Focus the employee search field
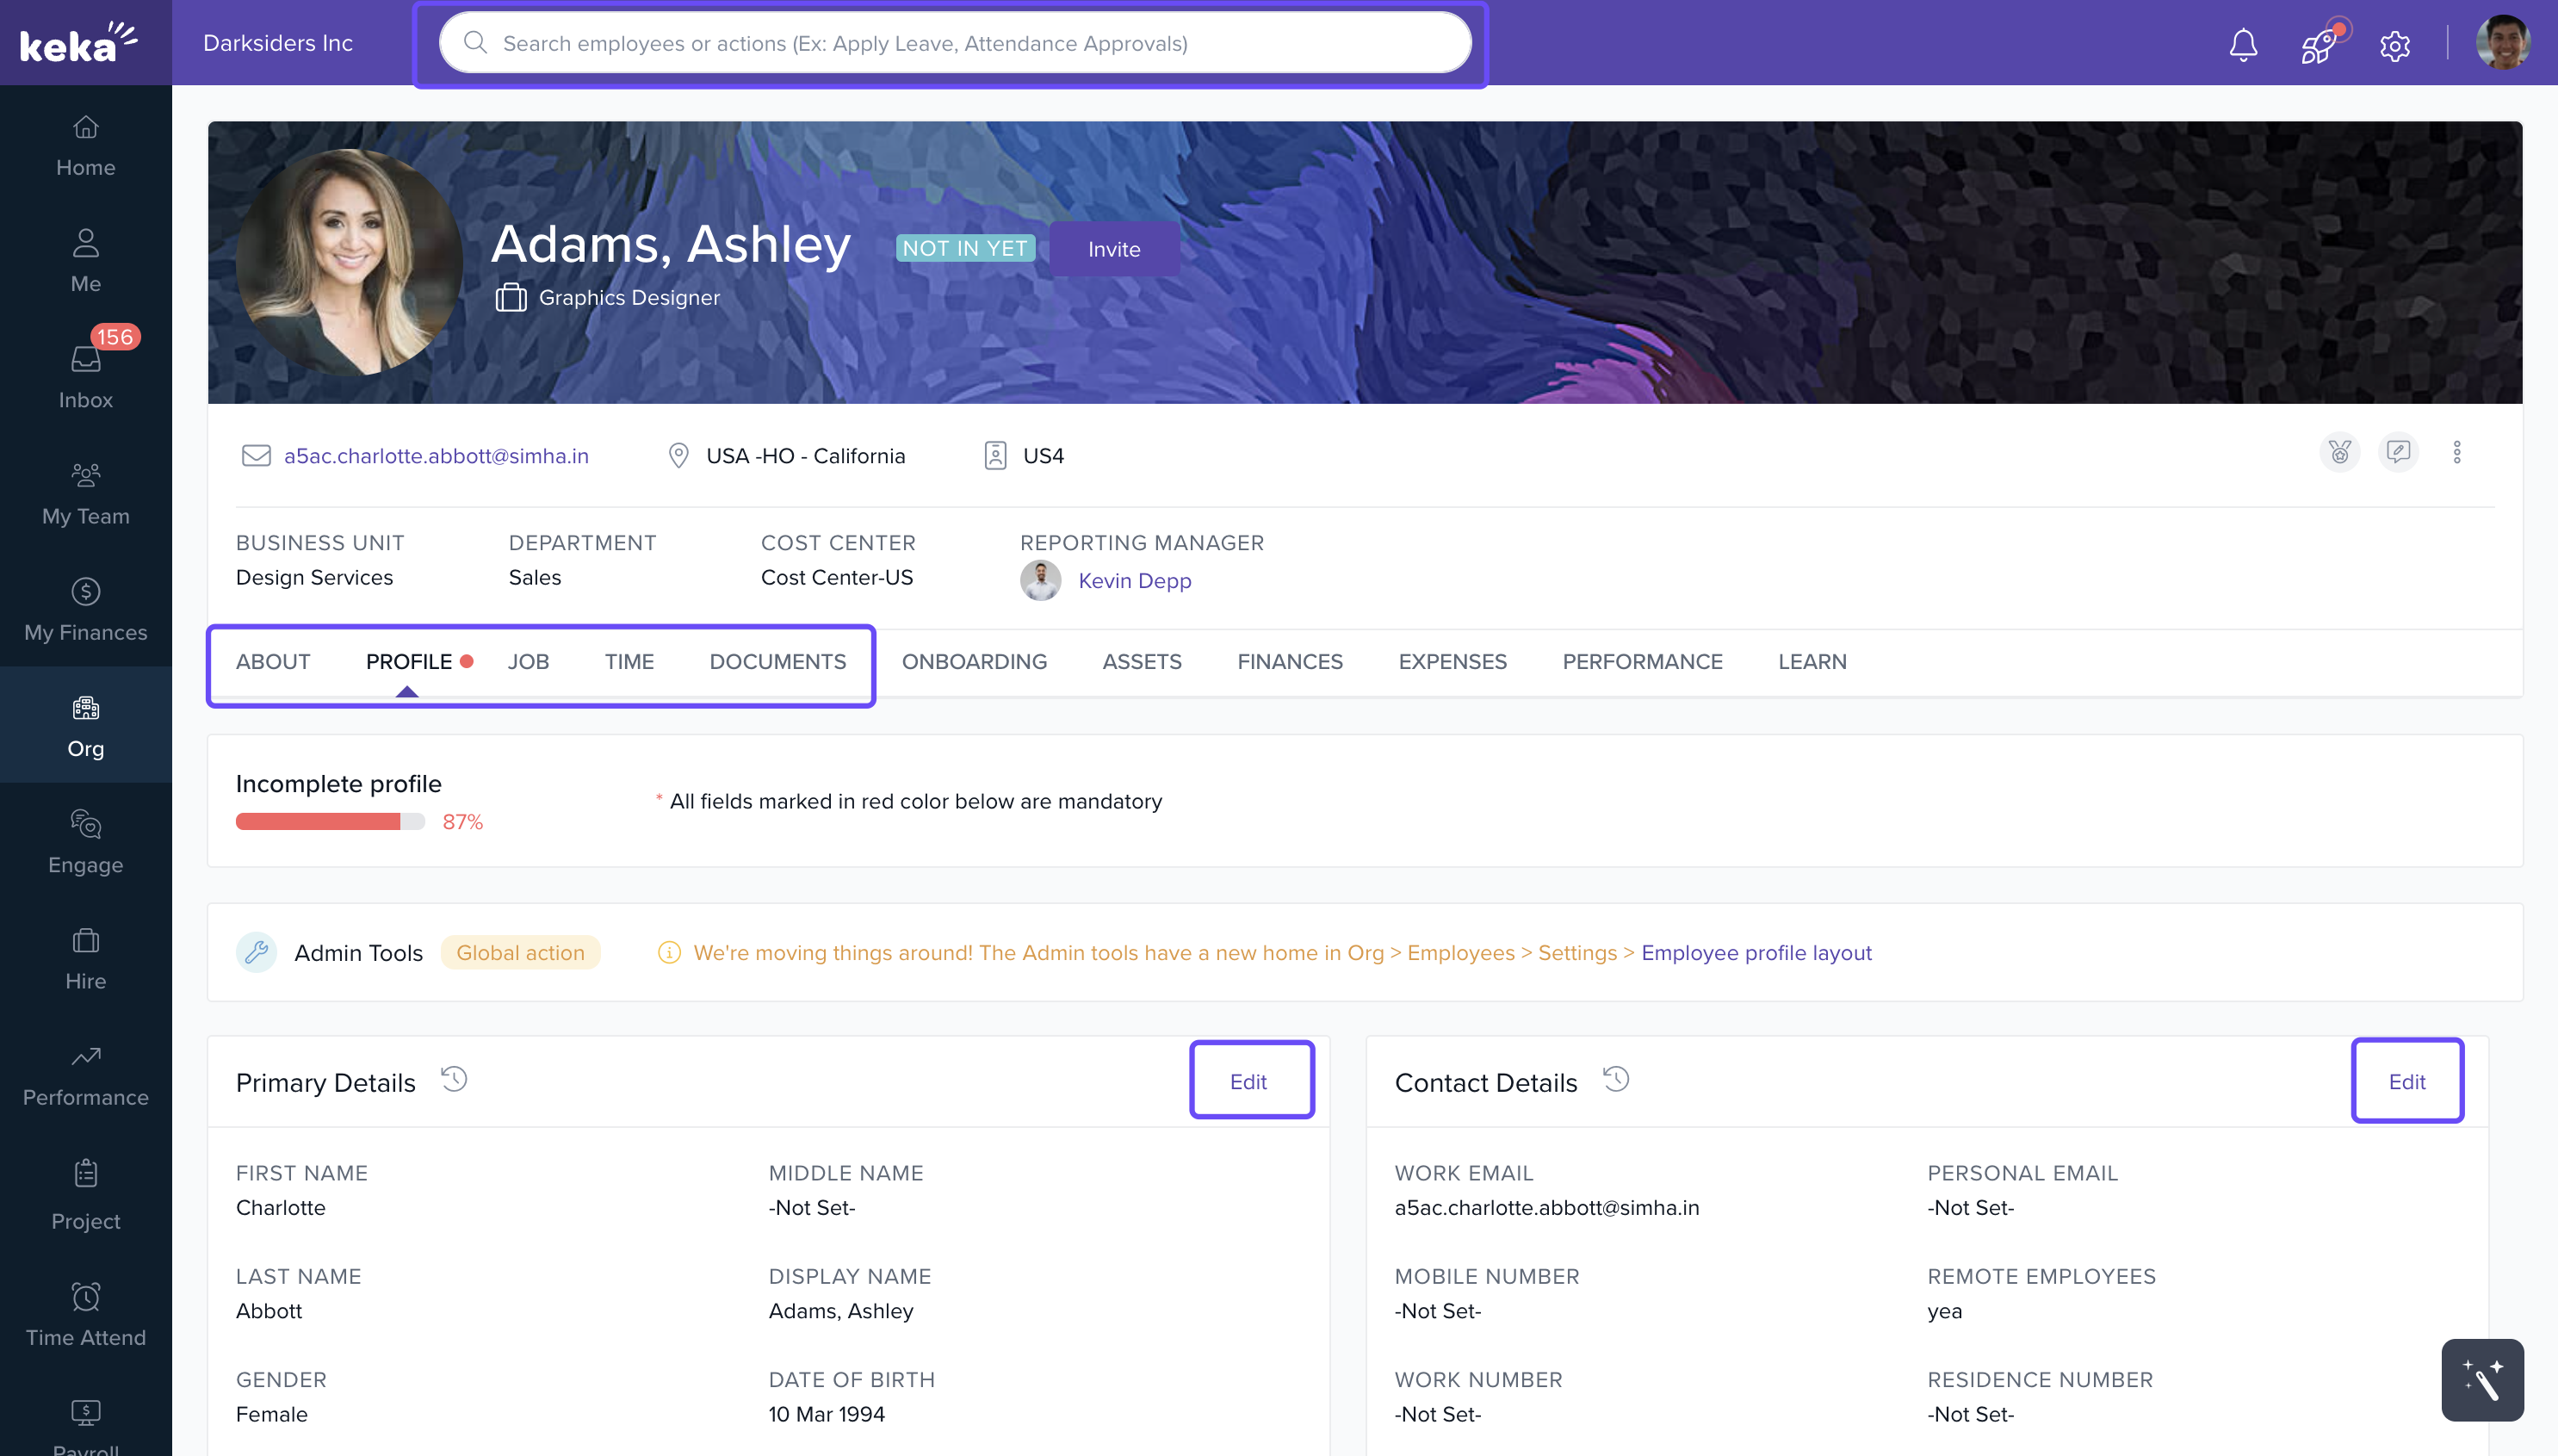2558x1456 pixels. click(955, 43)
